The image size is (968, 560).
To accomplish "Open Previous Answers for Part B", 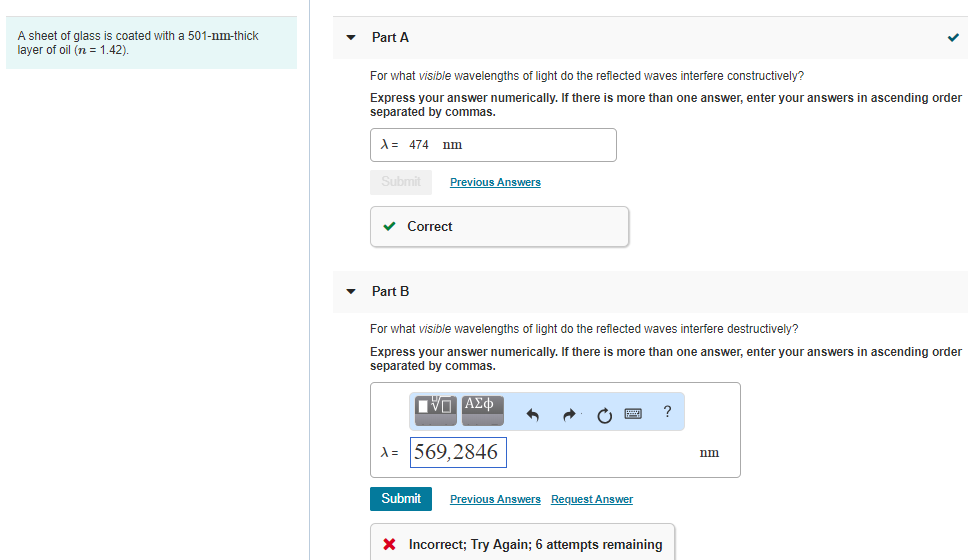I will (495, 499).
